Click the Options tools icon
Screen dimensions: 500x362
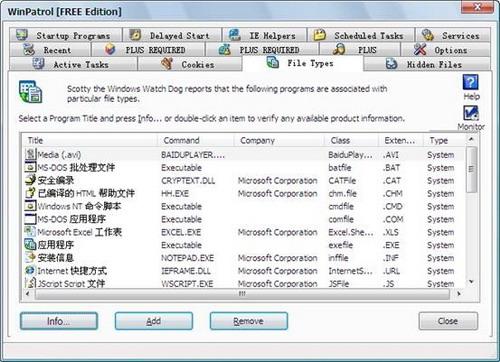click(x=420, y=50)
